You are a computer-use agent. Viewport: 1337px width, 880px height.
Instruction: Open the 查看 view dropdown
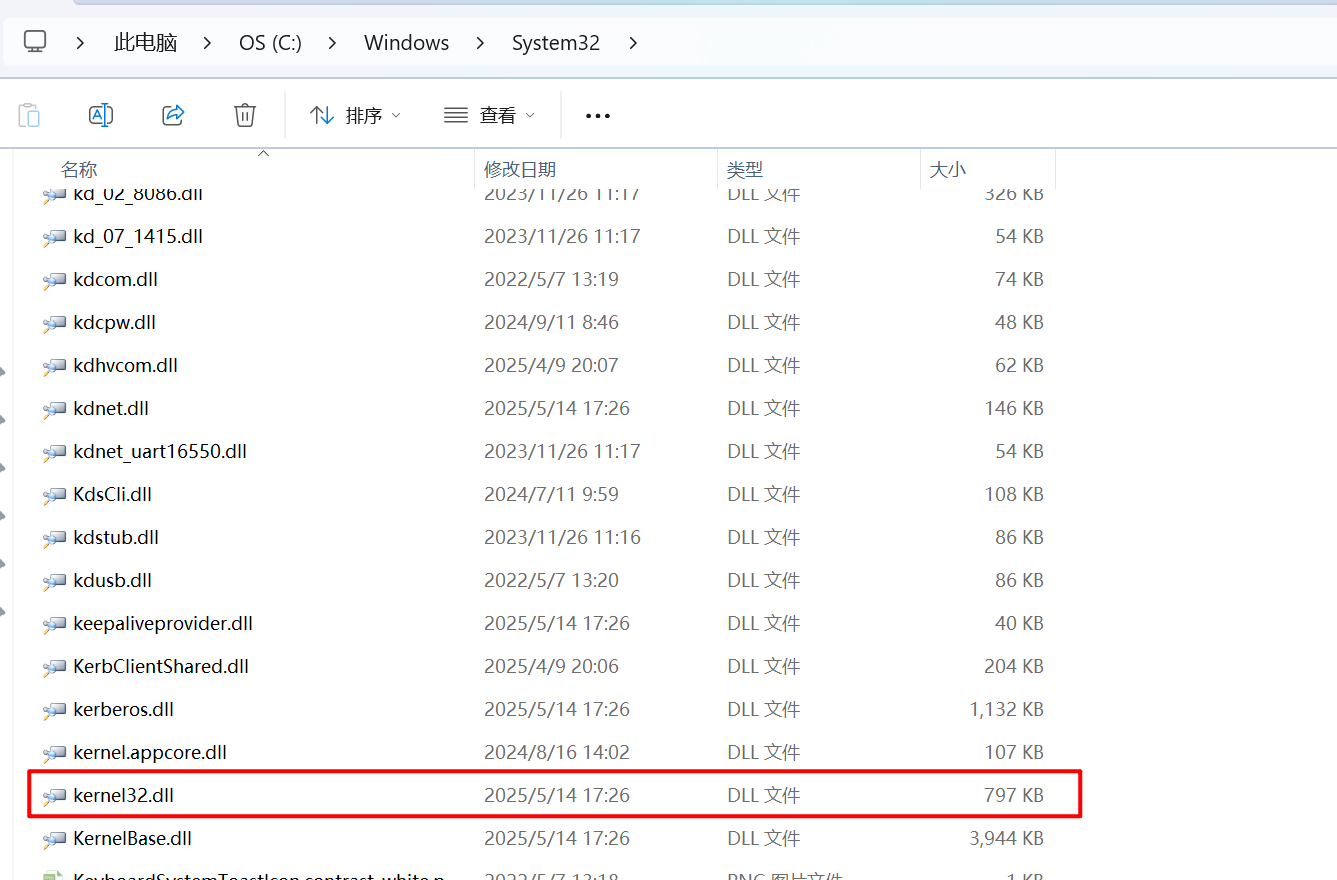click(x=489, y=116)
